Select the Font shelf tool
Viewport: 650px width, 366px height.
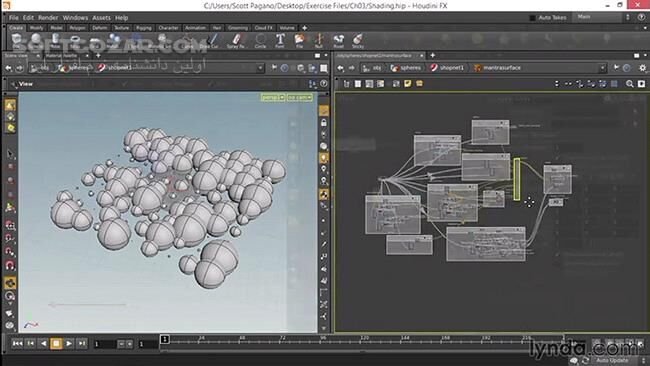point(280,41)
